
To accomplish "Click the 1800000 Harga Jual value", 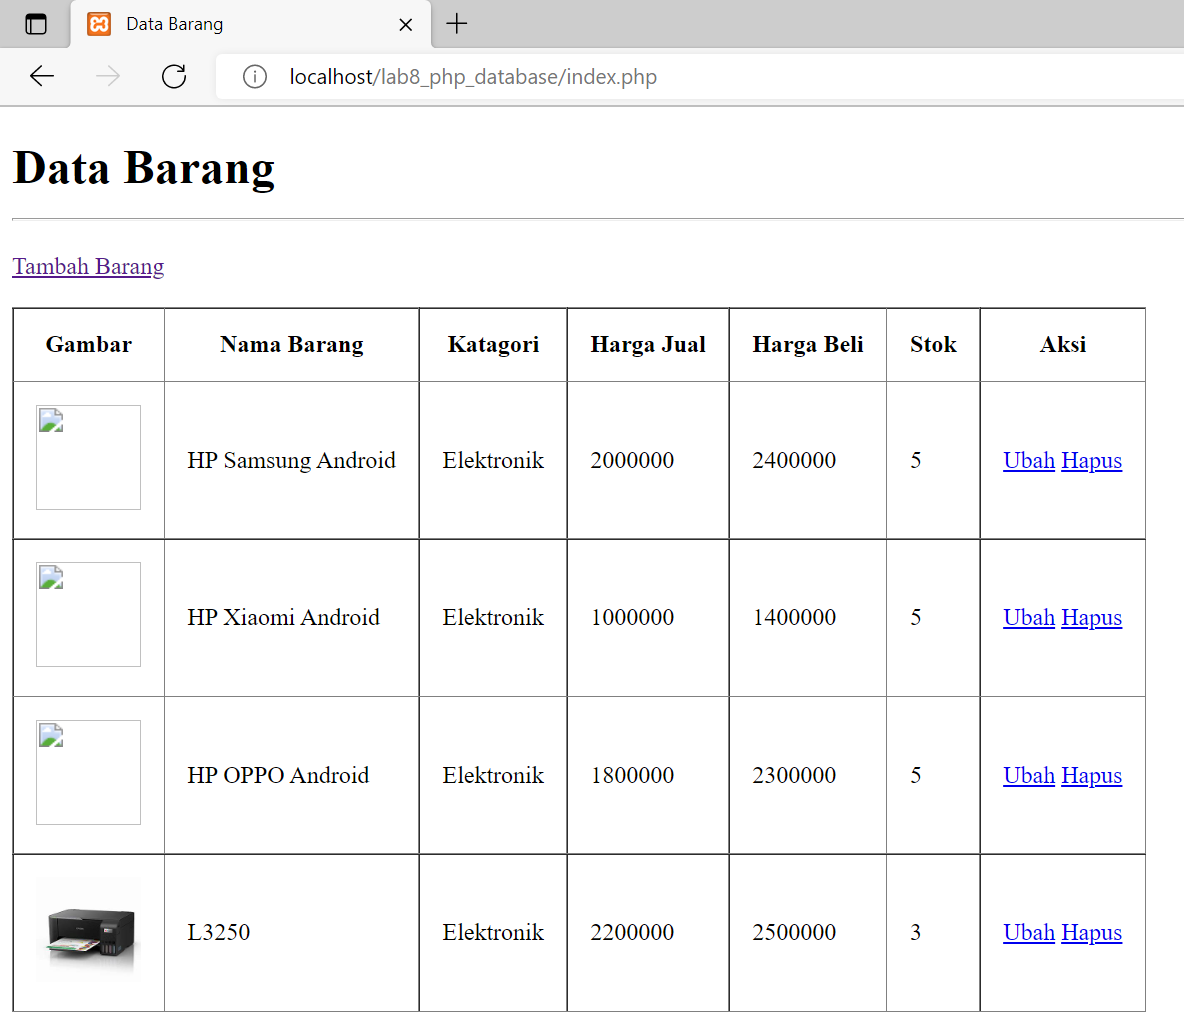I will pos(632,775).
